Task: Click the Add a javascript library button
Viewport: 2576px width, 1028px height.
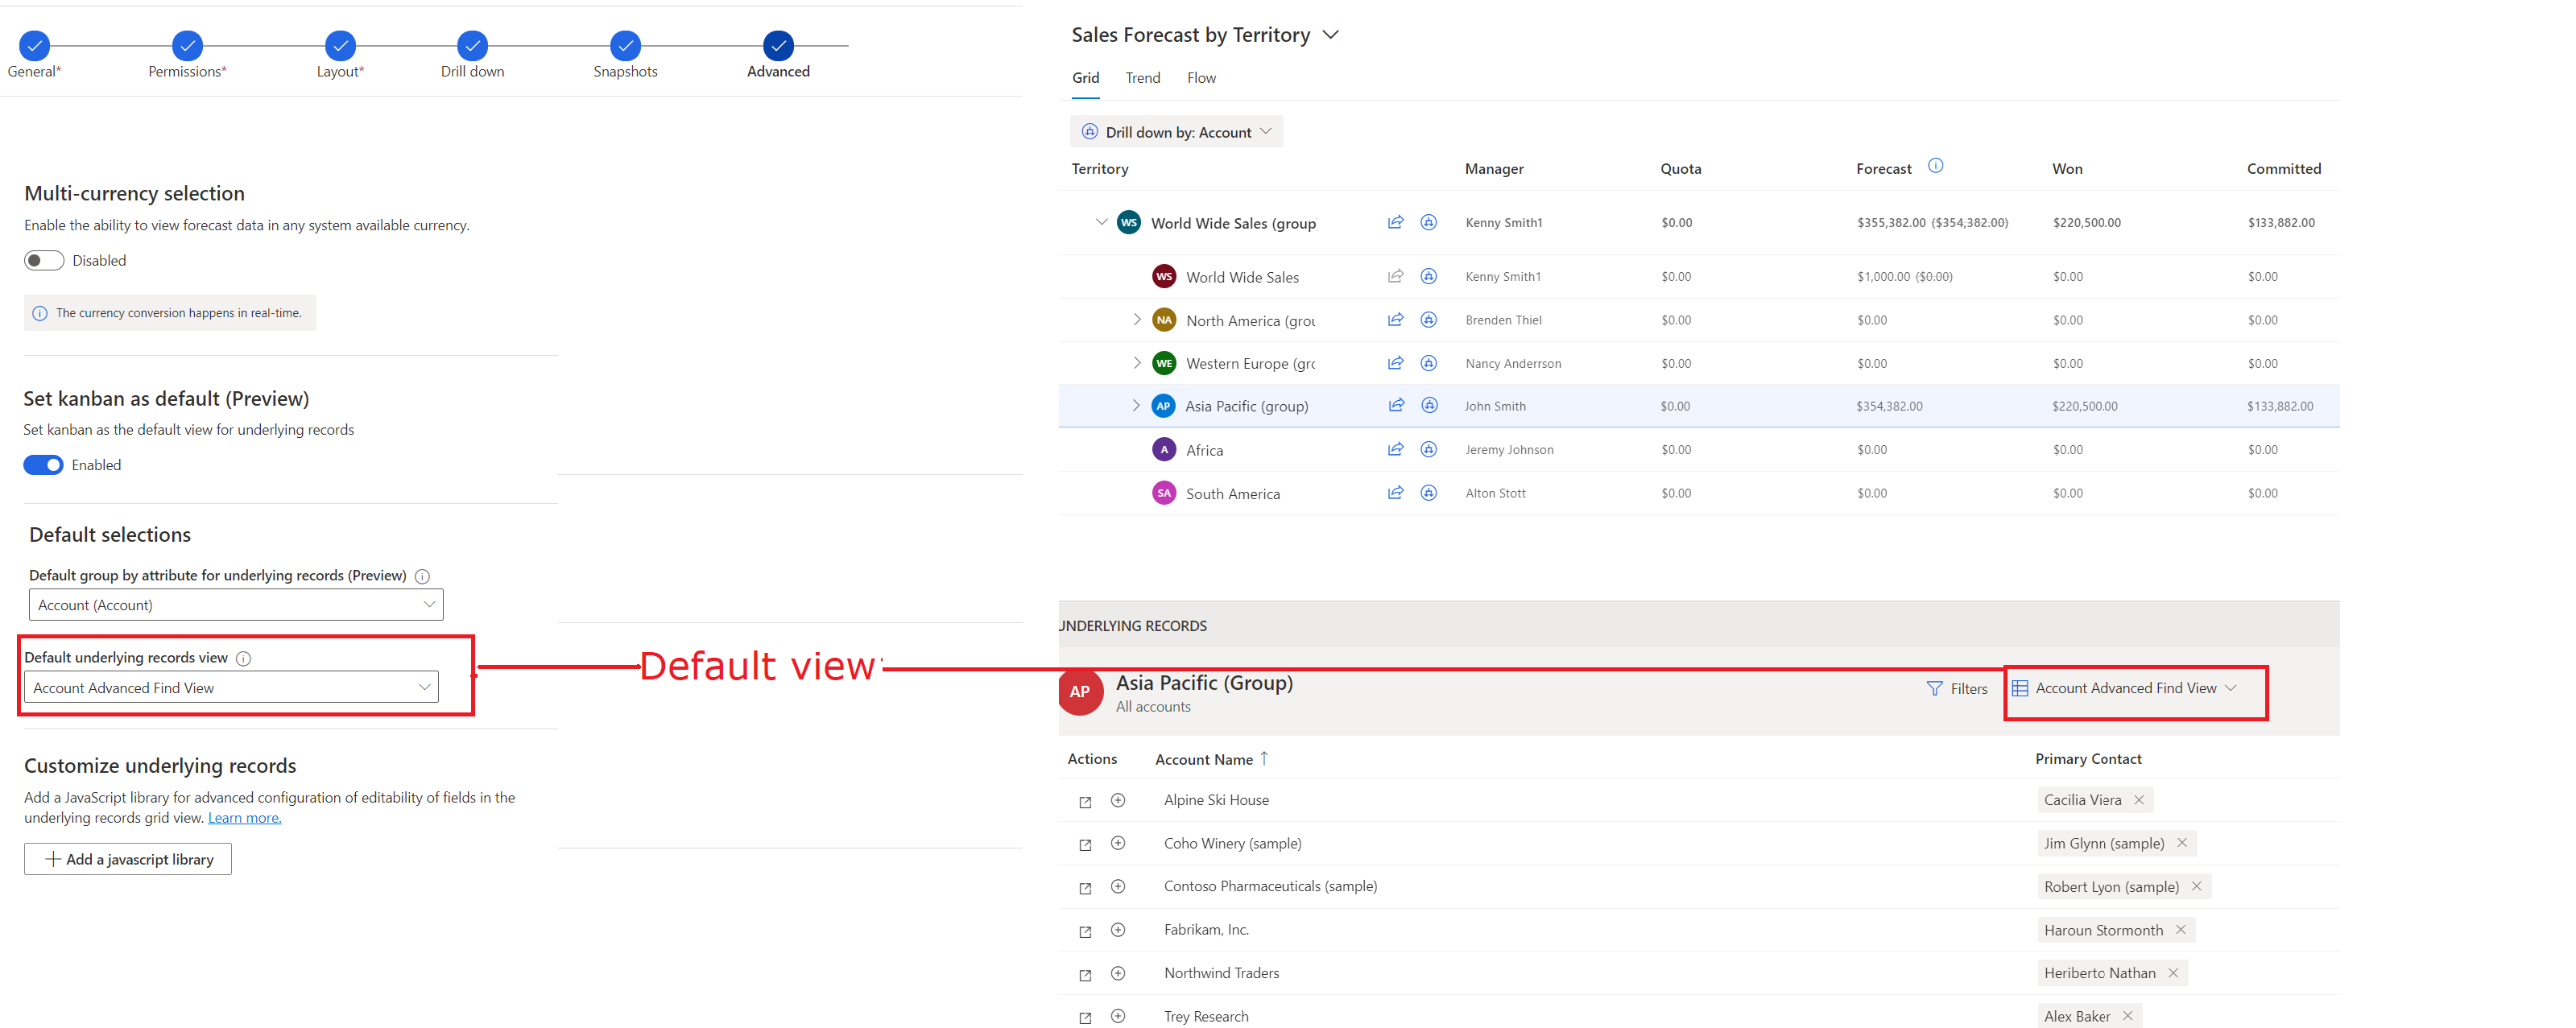Action: (128, 857)
